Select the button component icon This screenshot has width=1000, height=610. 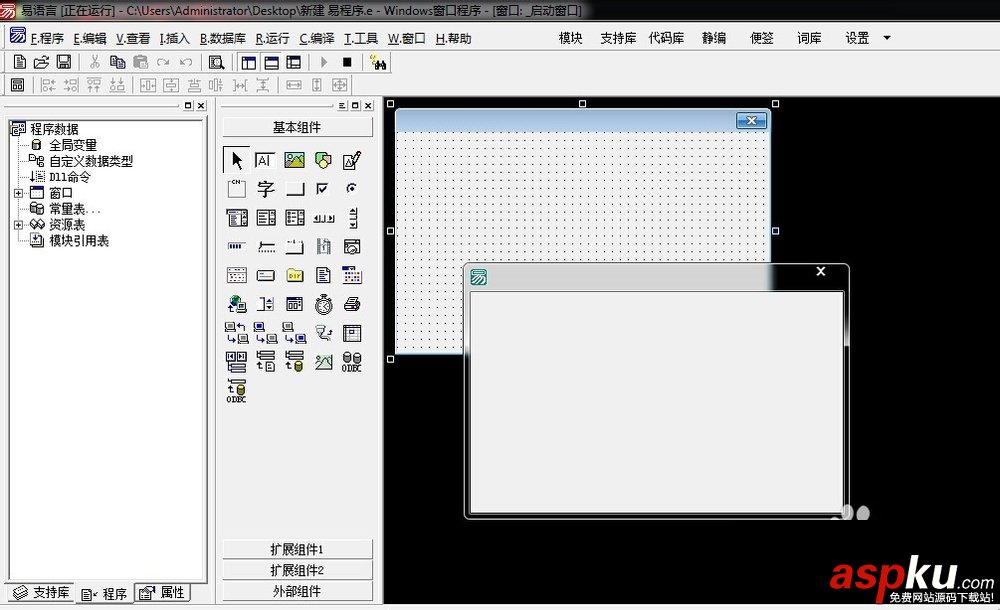[295, 189]
